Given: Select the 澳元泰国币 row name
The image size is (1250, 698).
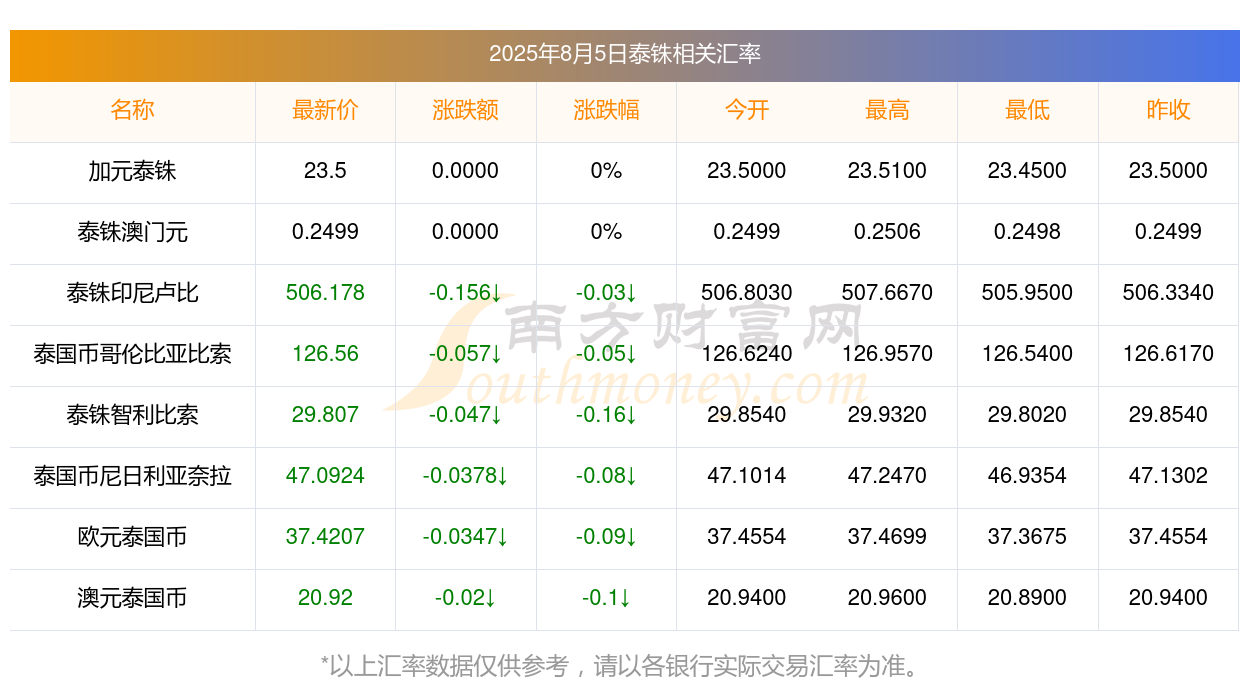Looking at the screenshot, I should tap(132, 598).
